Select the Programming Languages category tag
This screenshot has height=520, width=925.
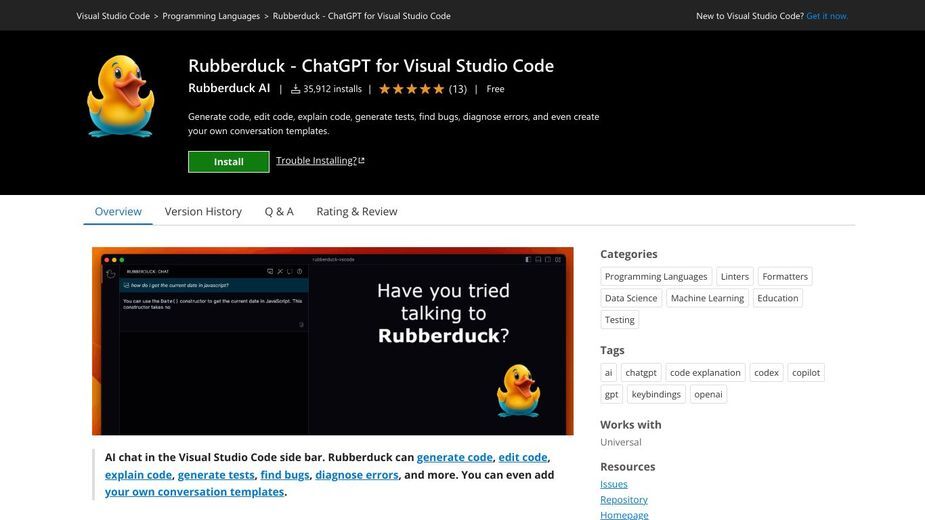656,276
